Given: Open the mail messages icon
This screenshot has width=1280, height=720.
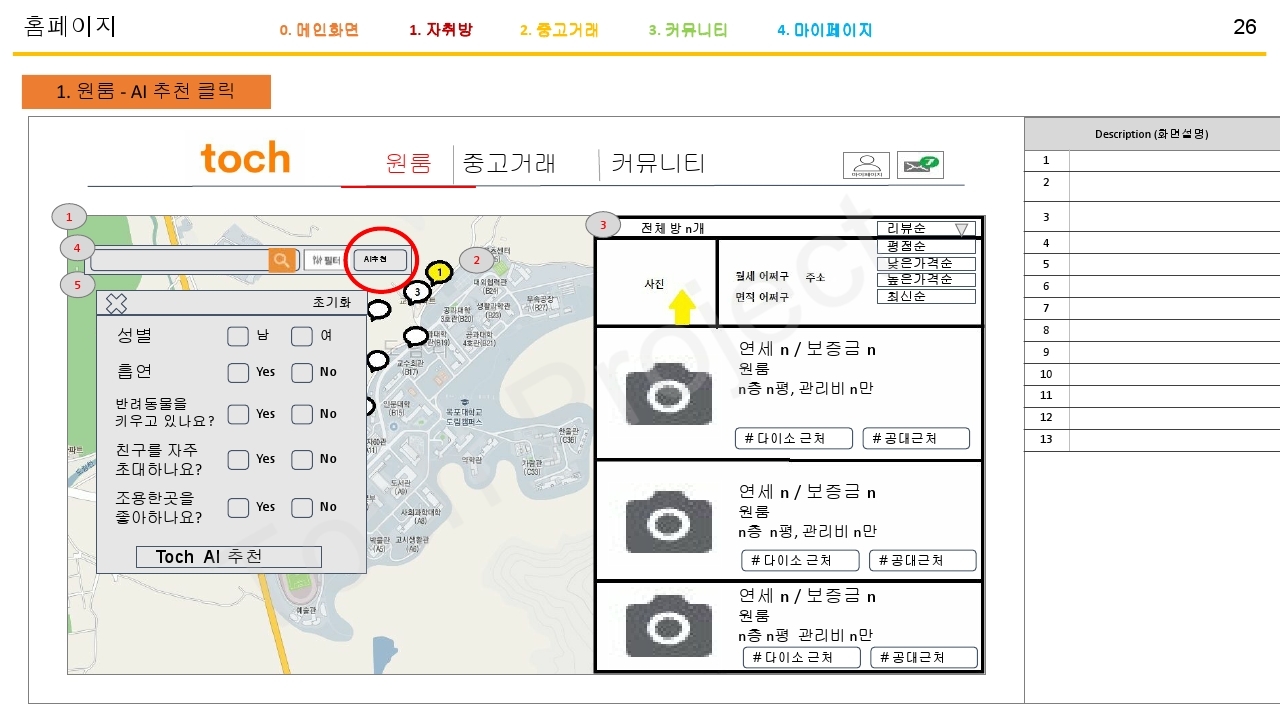Looking at the screenshot, I should pyautogui.click(x=920, y=165).
